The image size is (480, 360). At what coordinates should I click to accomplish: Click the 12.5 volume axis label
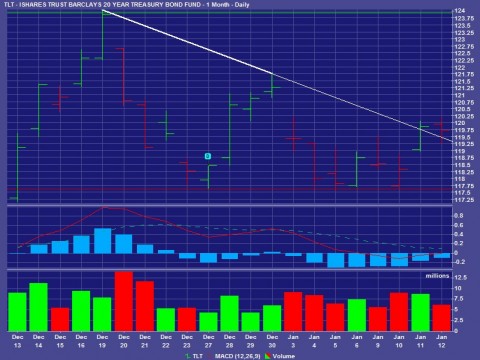point(460,277)
